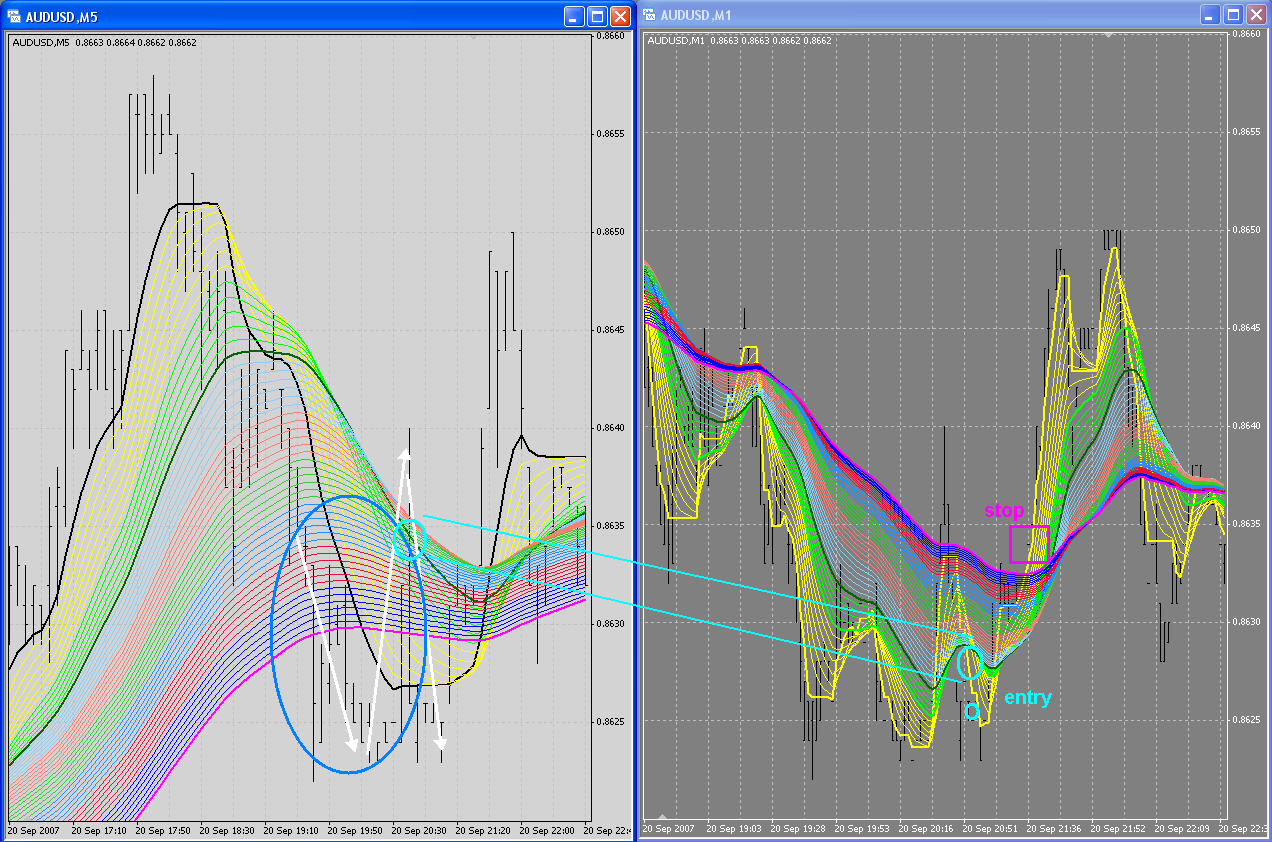Screen dimensions: 1272x842
Task: Click '20 Sep 2007' date label in M5 window
Action: coord(35,831)
